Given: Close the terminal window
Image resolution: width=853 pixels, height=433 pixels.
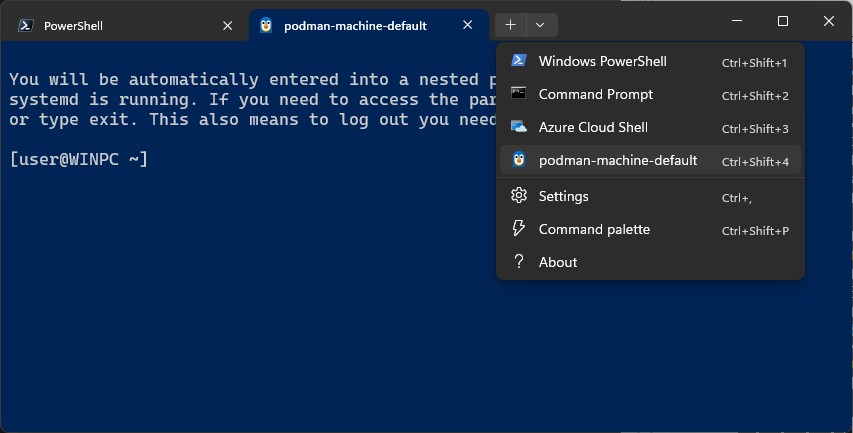Looking at the screenshot, I should tap(829, 21).
